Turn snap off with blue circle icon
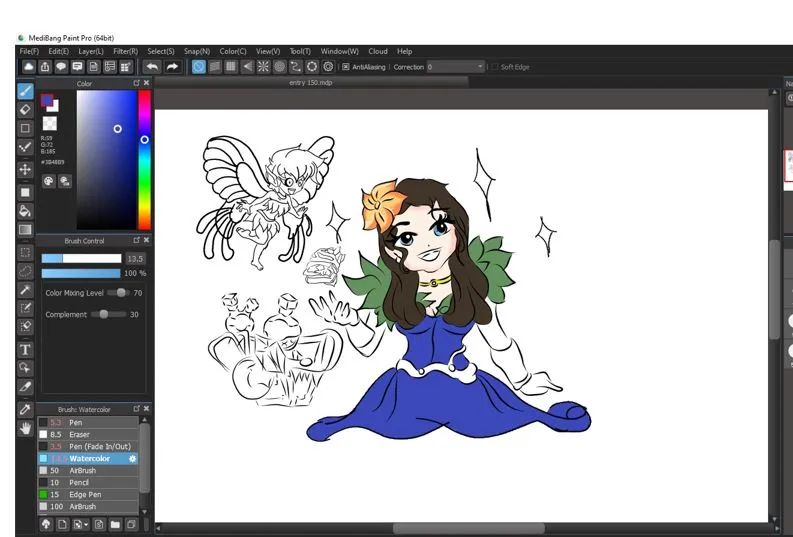Viewport: 793px width, 537px height. coord(199,67)
